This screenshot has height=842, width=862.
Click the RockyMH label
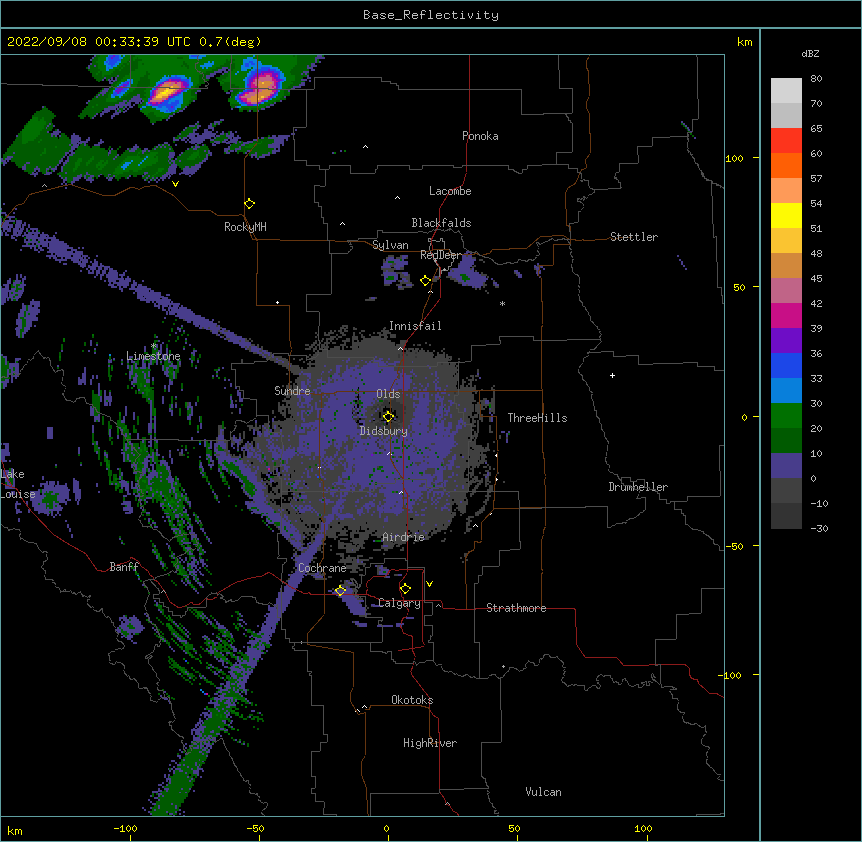(x=245, y=226)
